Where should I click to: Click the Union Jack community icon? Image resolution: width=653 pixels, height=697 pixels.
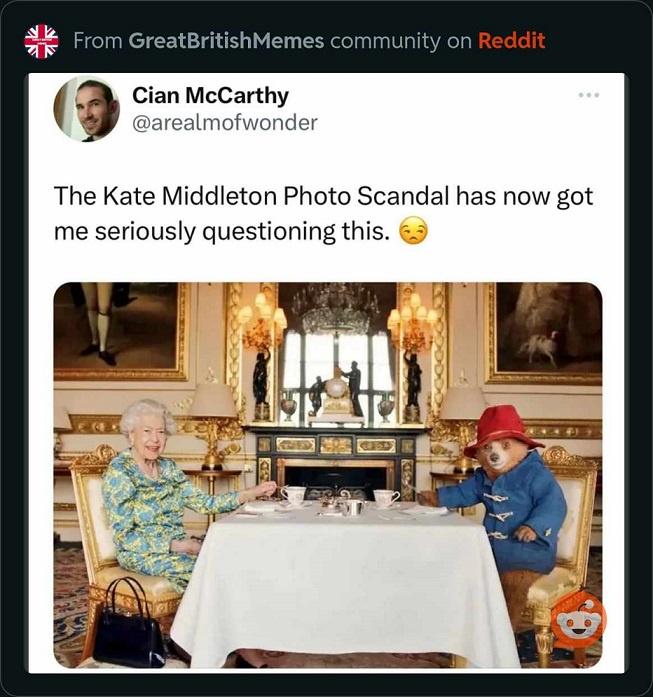pos(41,41)
